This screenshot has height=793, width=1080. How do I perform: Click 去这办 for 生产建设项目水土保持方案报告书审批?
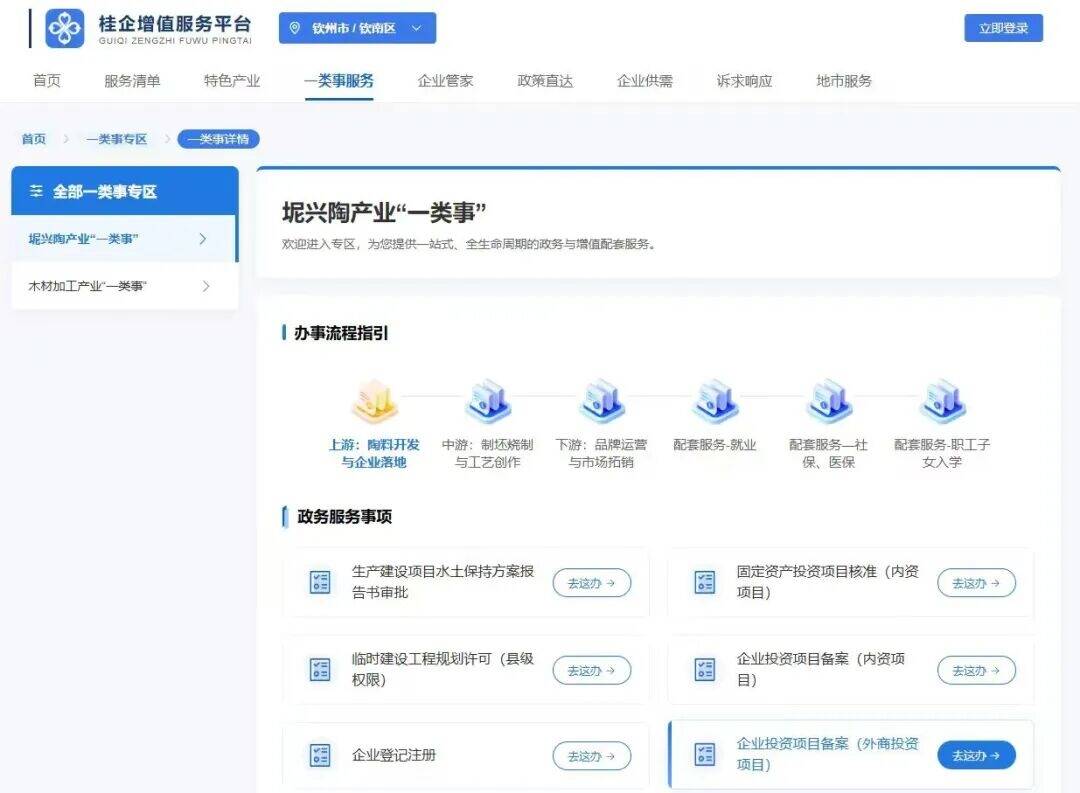pos(592,583)
